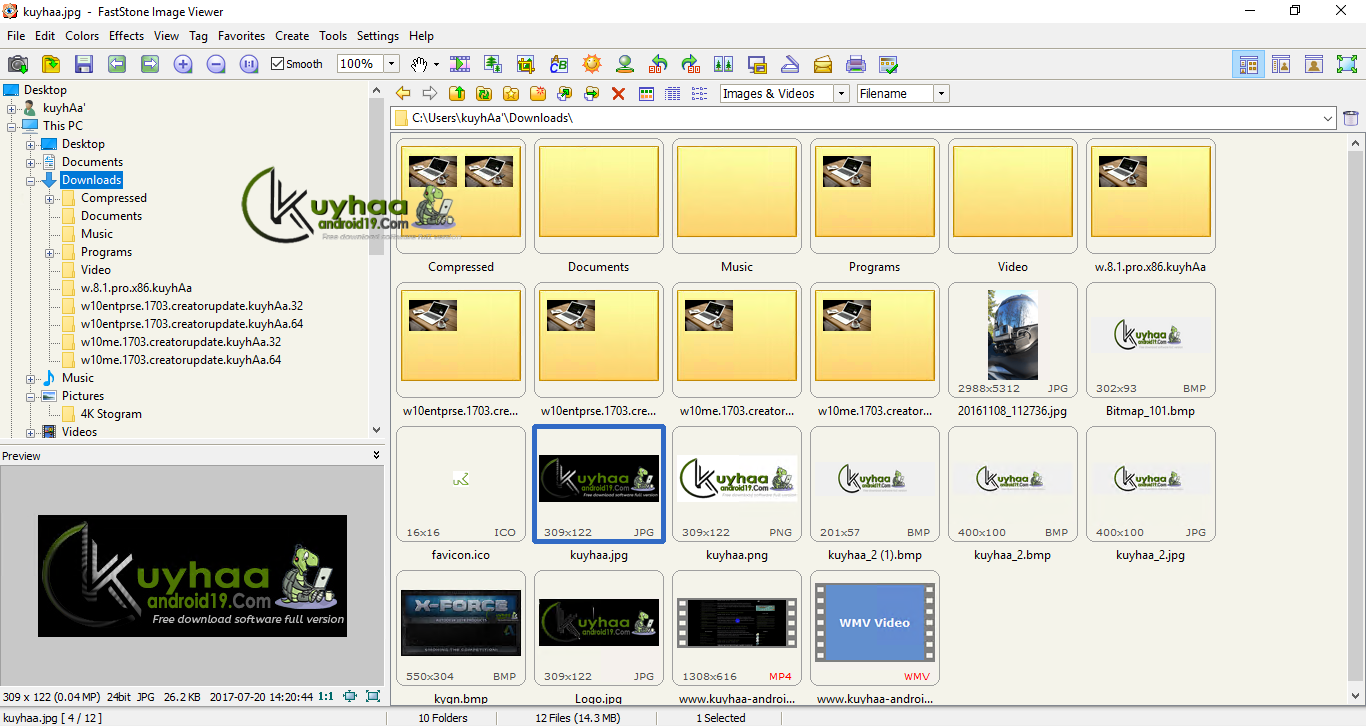The image size is (1366, 726).
Task: Click the printer icon
Action: [856, 64]
